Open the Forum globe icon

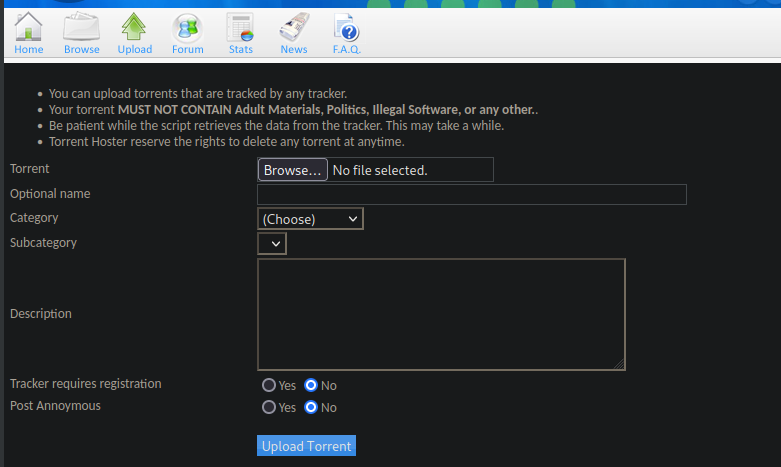187,26
